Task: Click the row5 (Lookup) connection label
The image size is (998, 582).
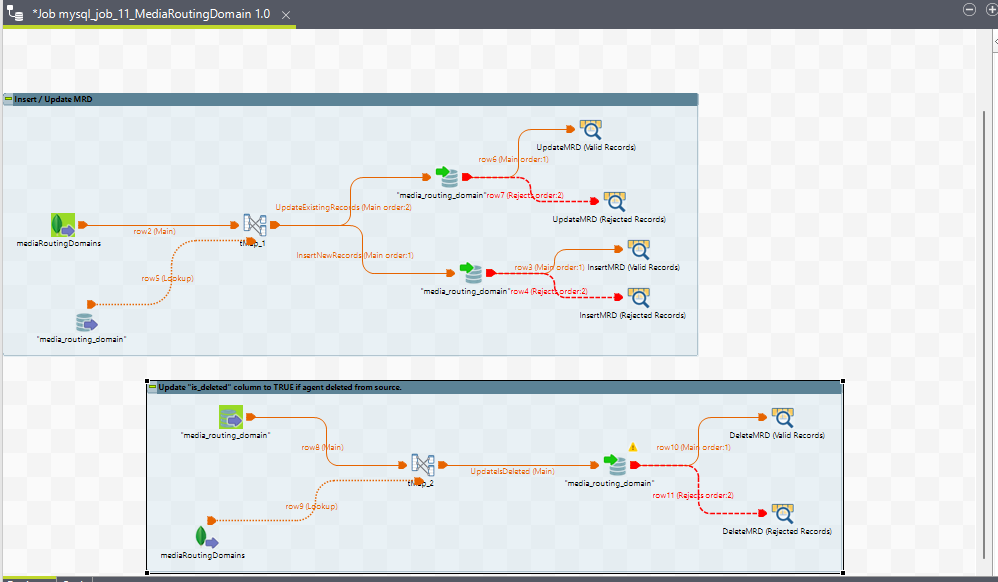Action: click(x=167, y=278)
